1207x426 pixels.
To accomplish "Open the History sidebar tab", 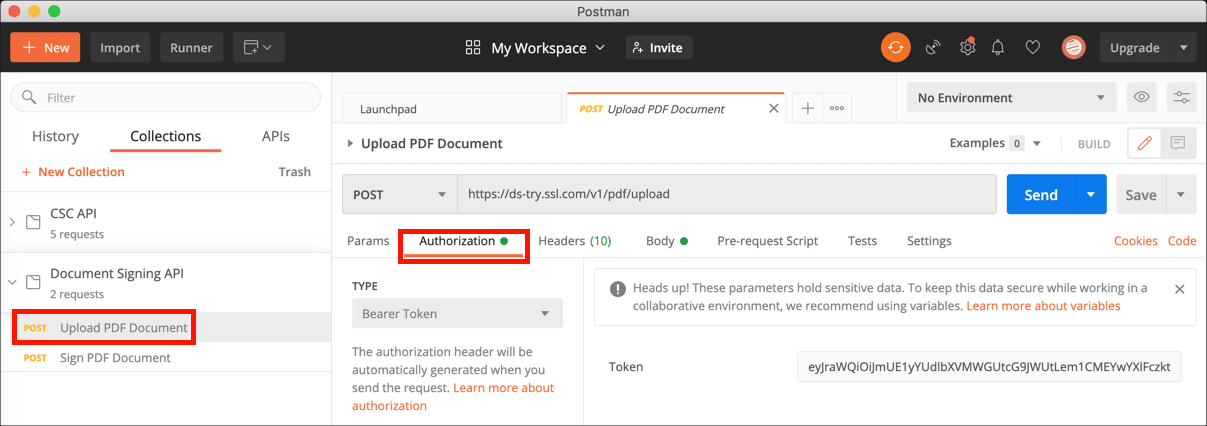I will (55, 137).
